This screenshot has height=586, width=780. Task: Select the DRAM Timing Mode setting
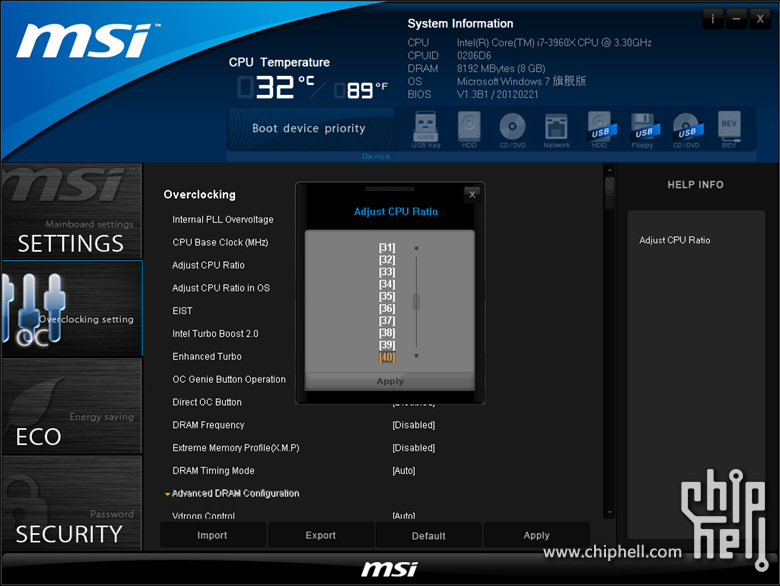point(213,471)
